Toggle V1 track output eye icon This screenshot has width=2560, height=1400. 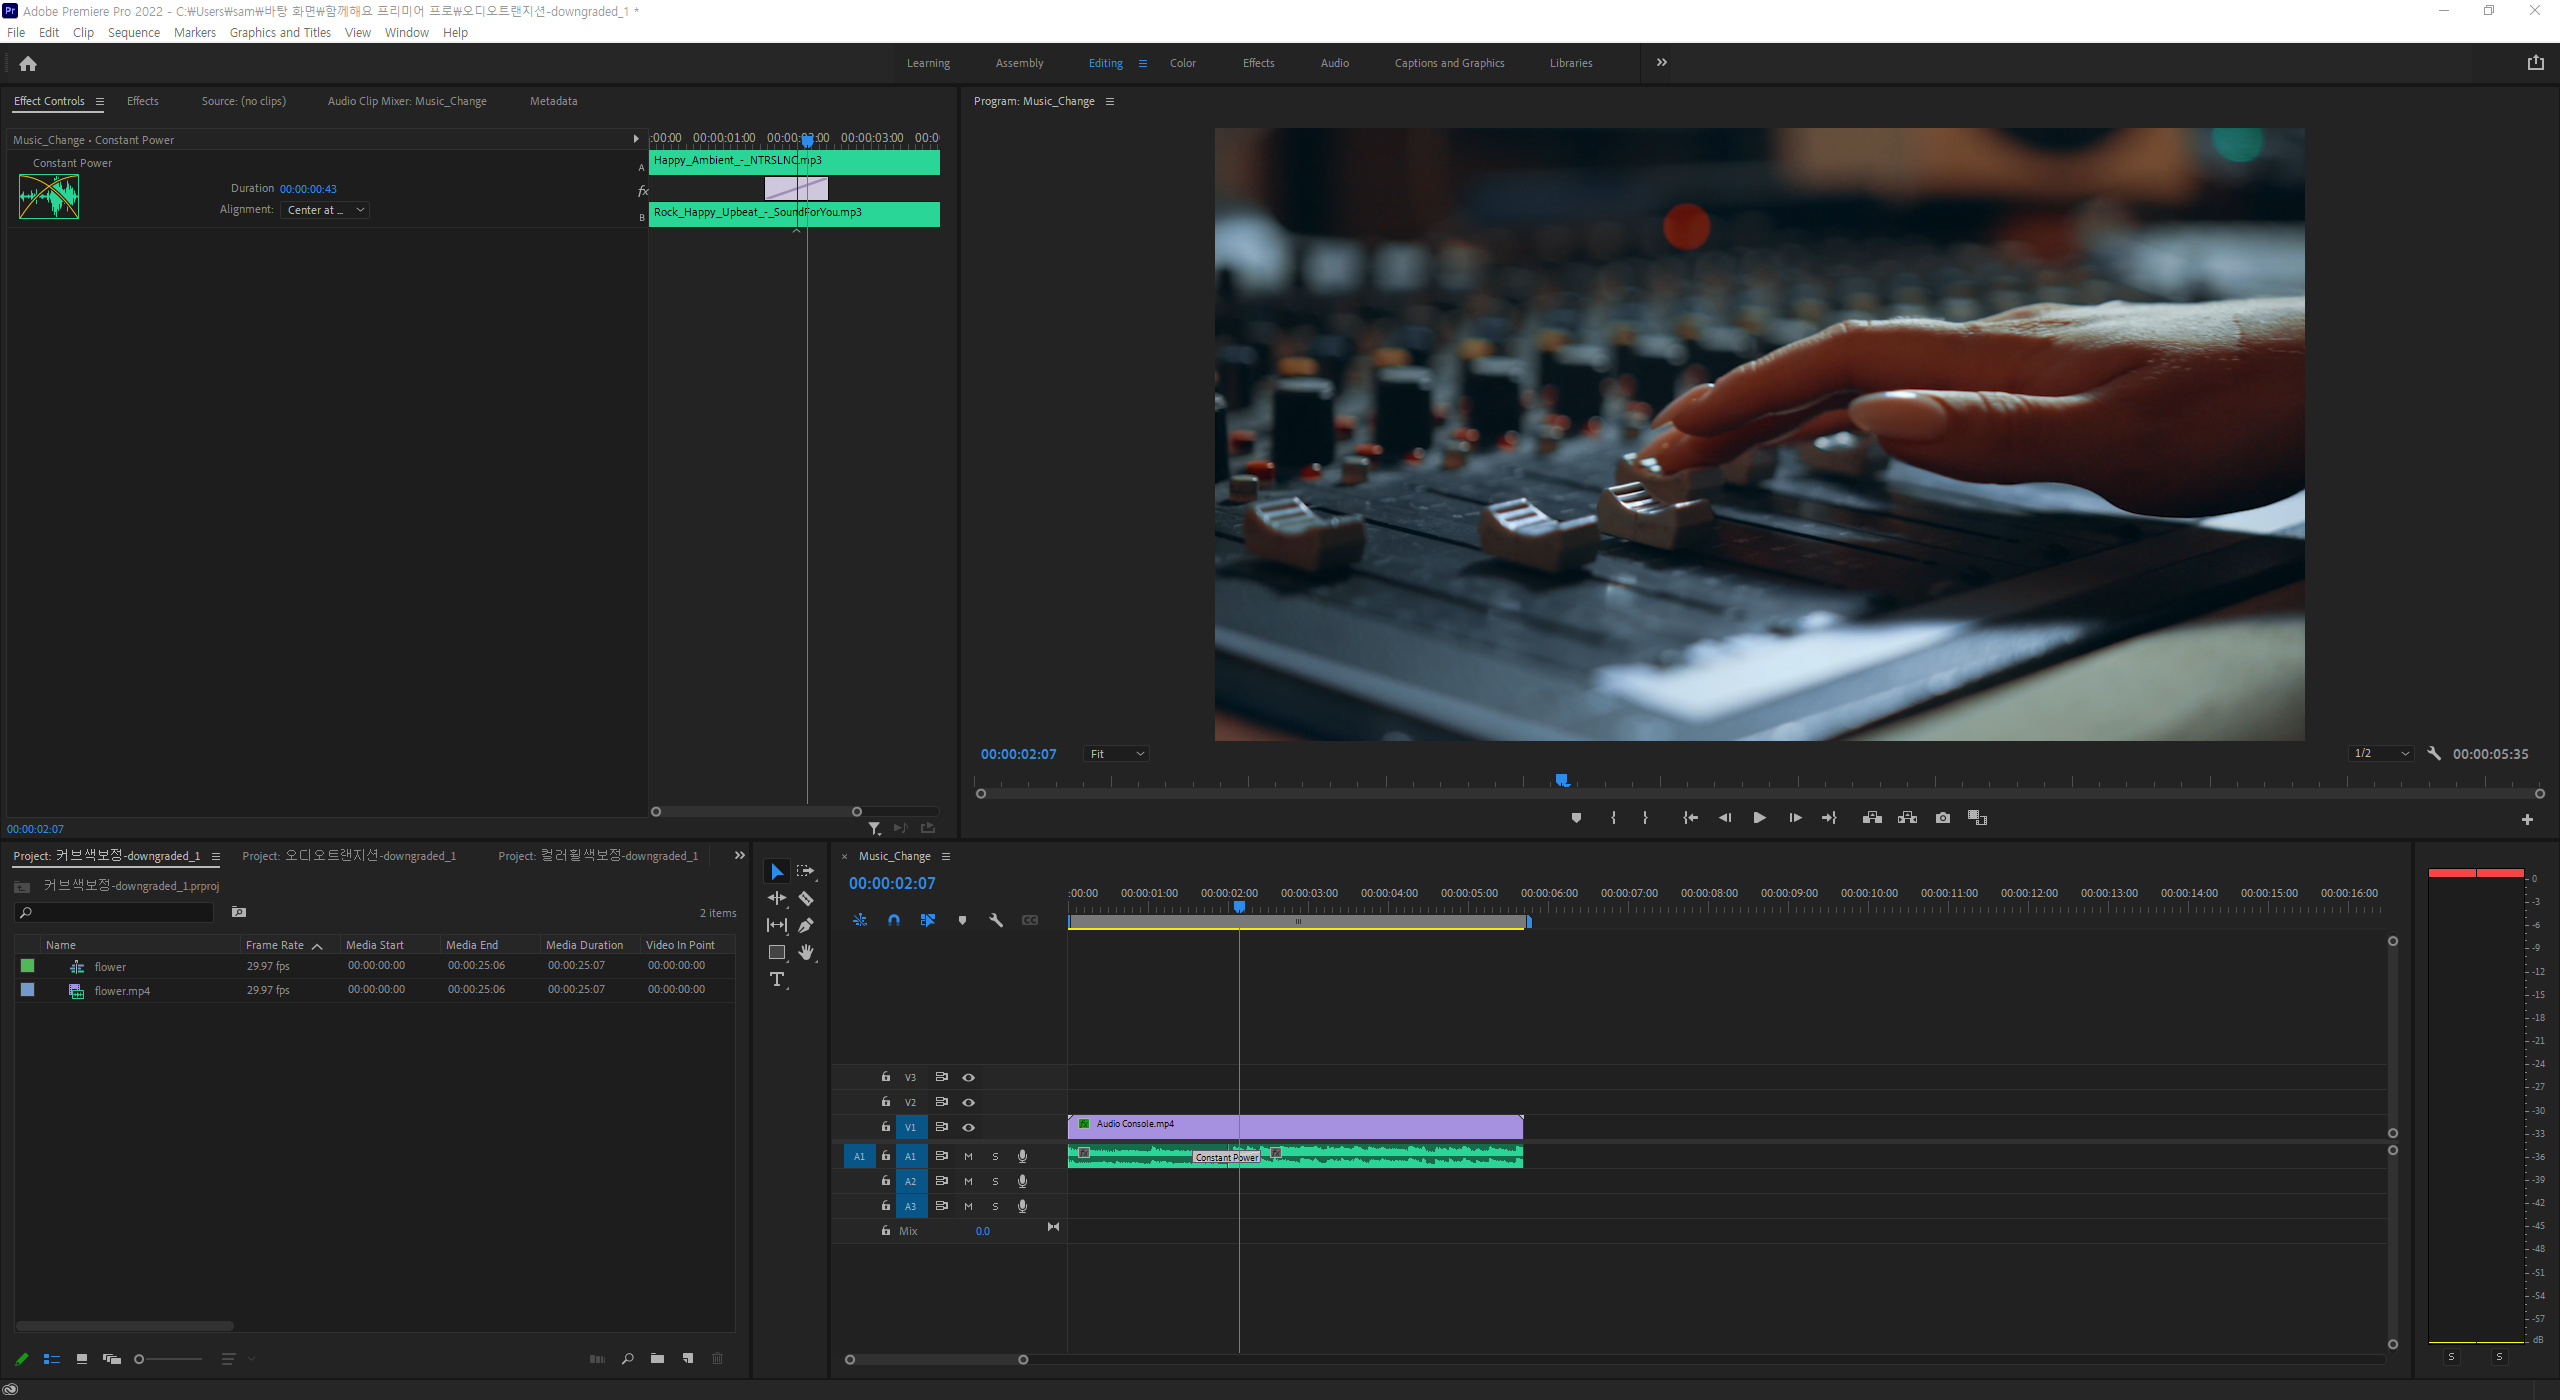pos(968,1127)
